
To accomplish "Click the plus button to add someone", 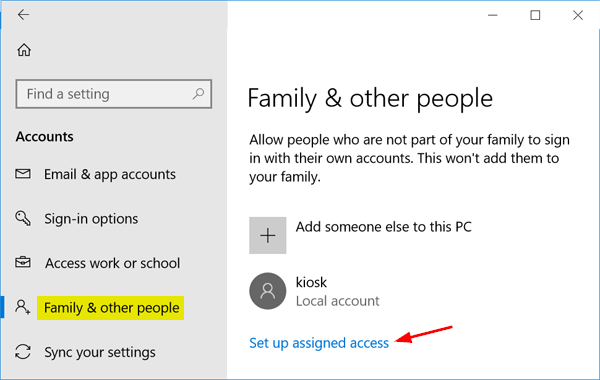I will [x=267, y=235].
